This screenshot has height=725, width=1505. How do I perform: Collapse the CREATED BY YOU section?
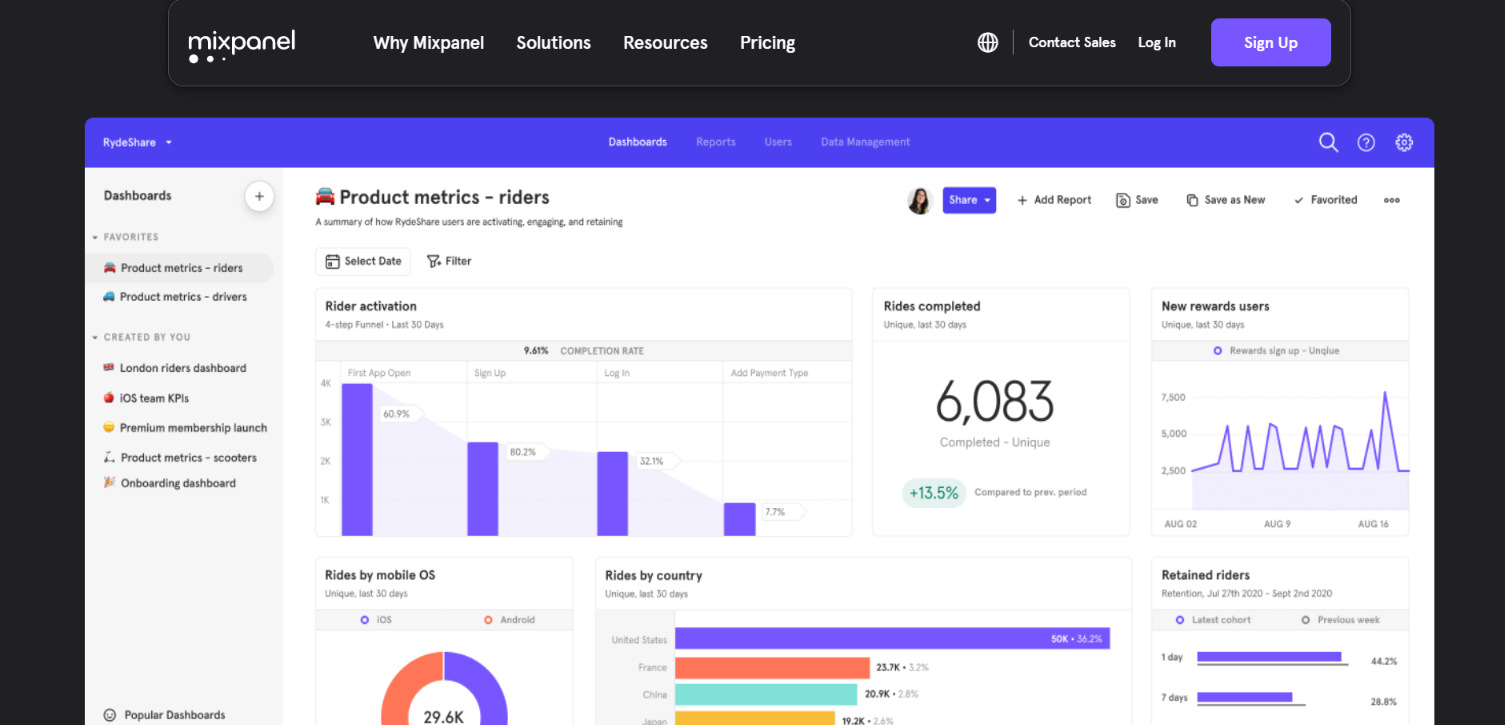point(95,338)
